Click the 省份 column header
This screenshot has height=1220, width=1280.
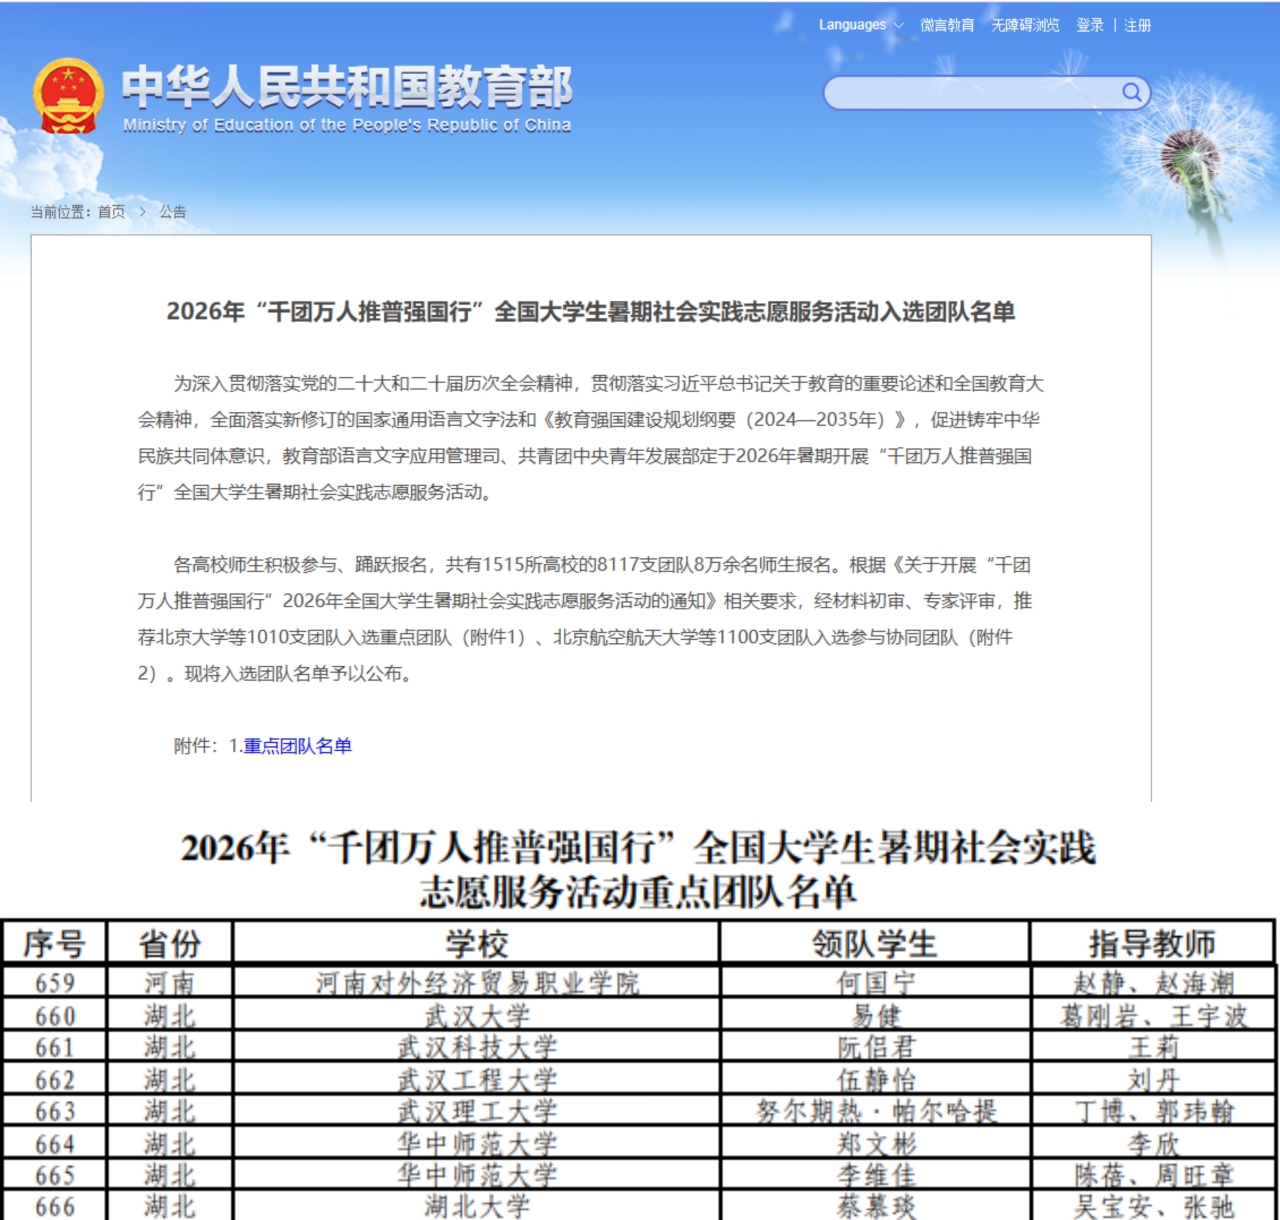click(170, 943)
